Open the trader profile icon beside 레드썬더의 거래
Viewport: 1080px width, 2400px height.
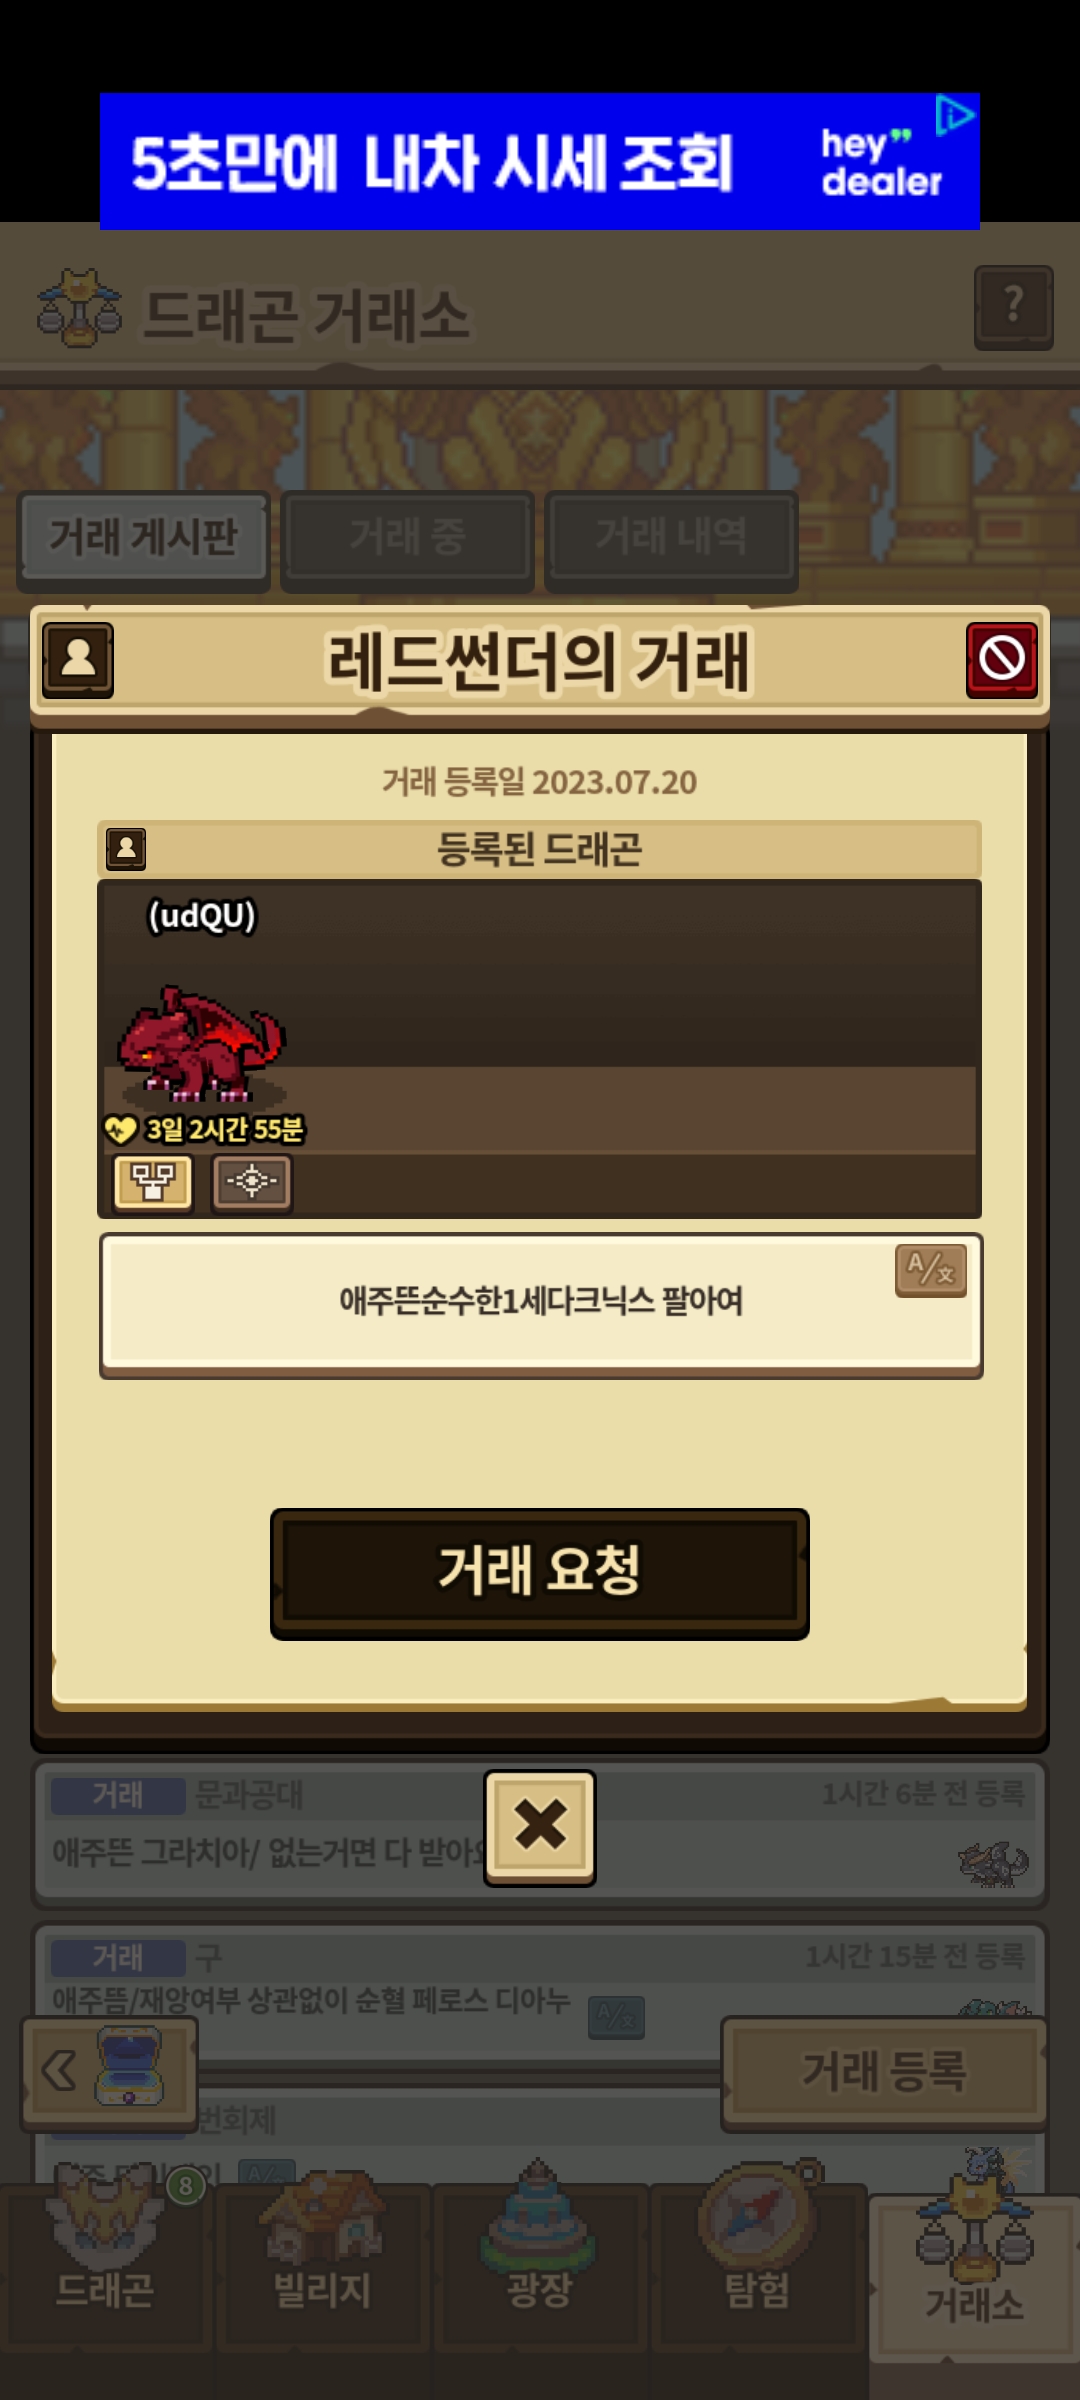tap(78, 659)
